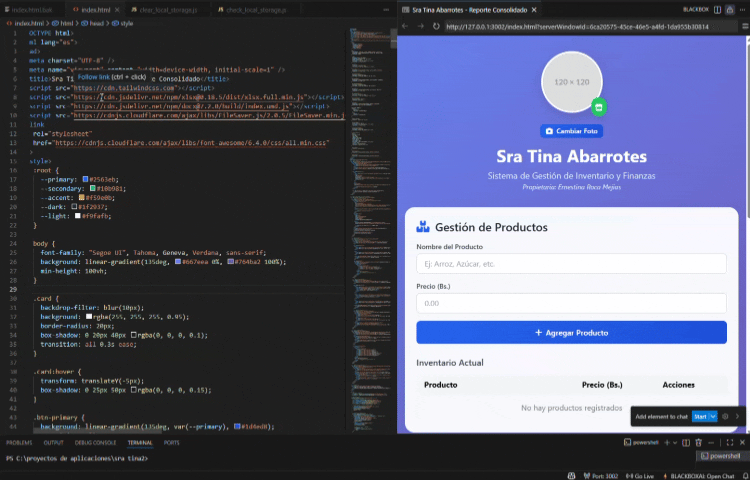This screenshot has height=480, width=750.
Task: Focus the Nombre del Producto input field
Action: tap(571, 264)
